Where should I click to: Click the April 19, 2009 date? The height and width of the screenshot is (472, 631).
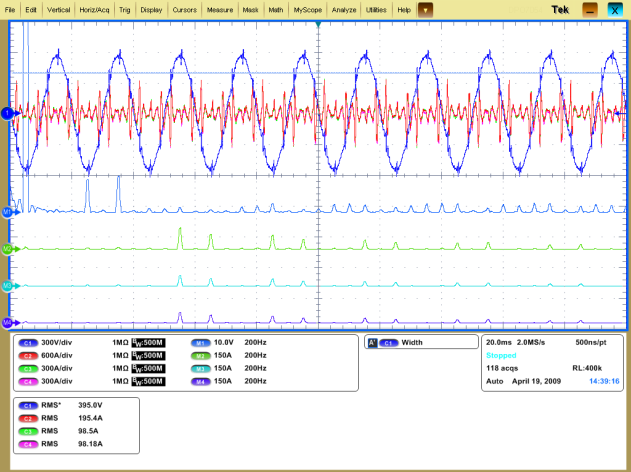tap(536, 381)
